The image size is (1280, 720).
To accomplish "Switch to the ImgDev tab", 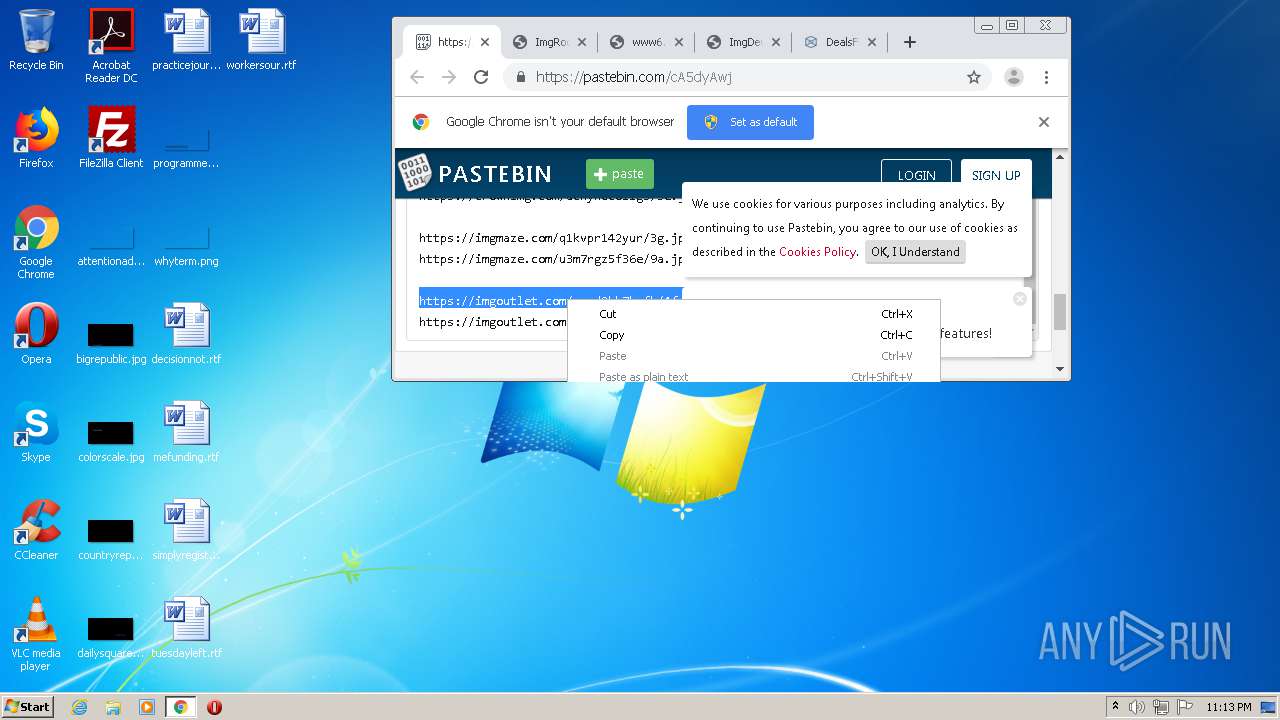I will point(743,42).
